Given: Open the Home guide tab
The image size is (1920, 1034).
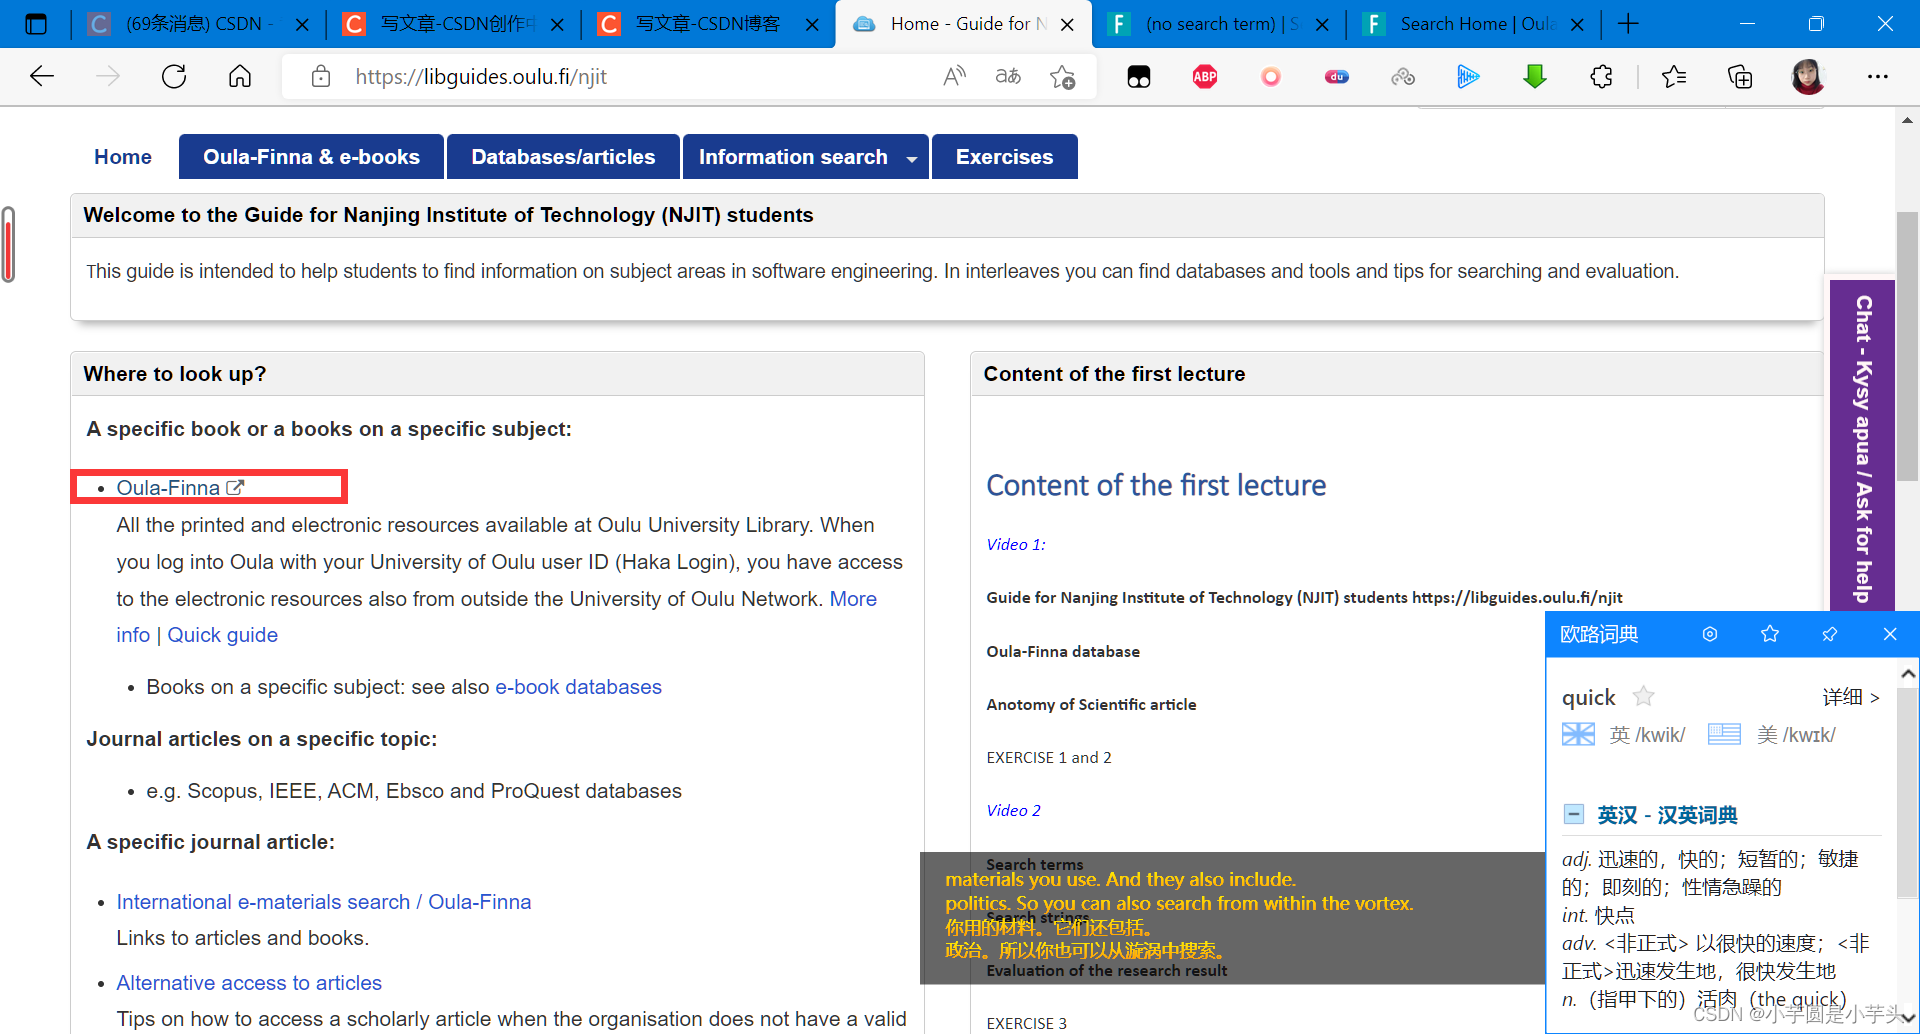Looking at the screenshot, I should click(x=123, y=157).
